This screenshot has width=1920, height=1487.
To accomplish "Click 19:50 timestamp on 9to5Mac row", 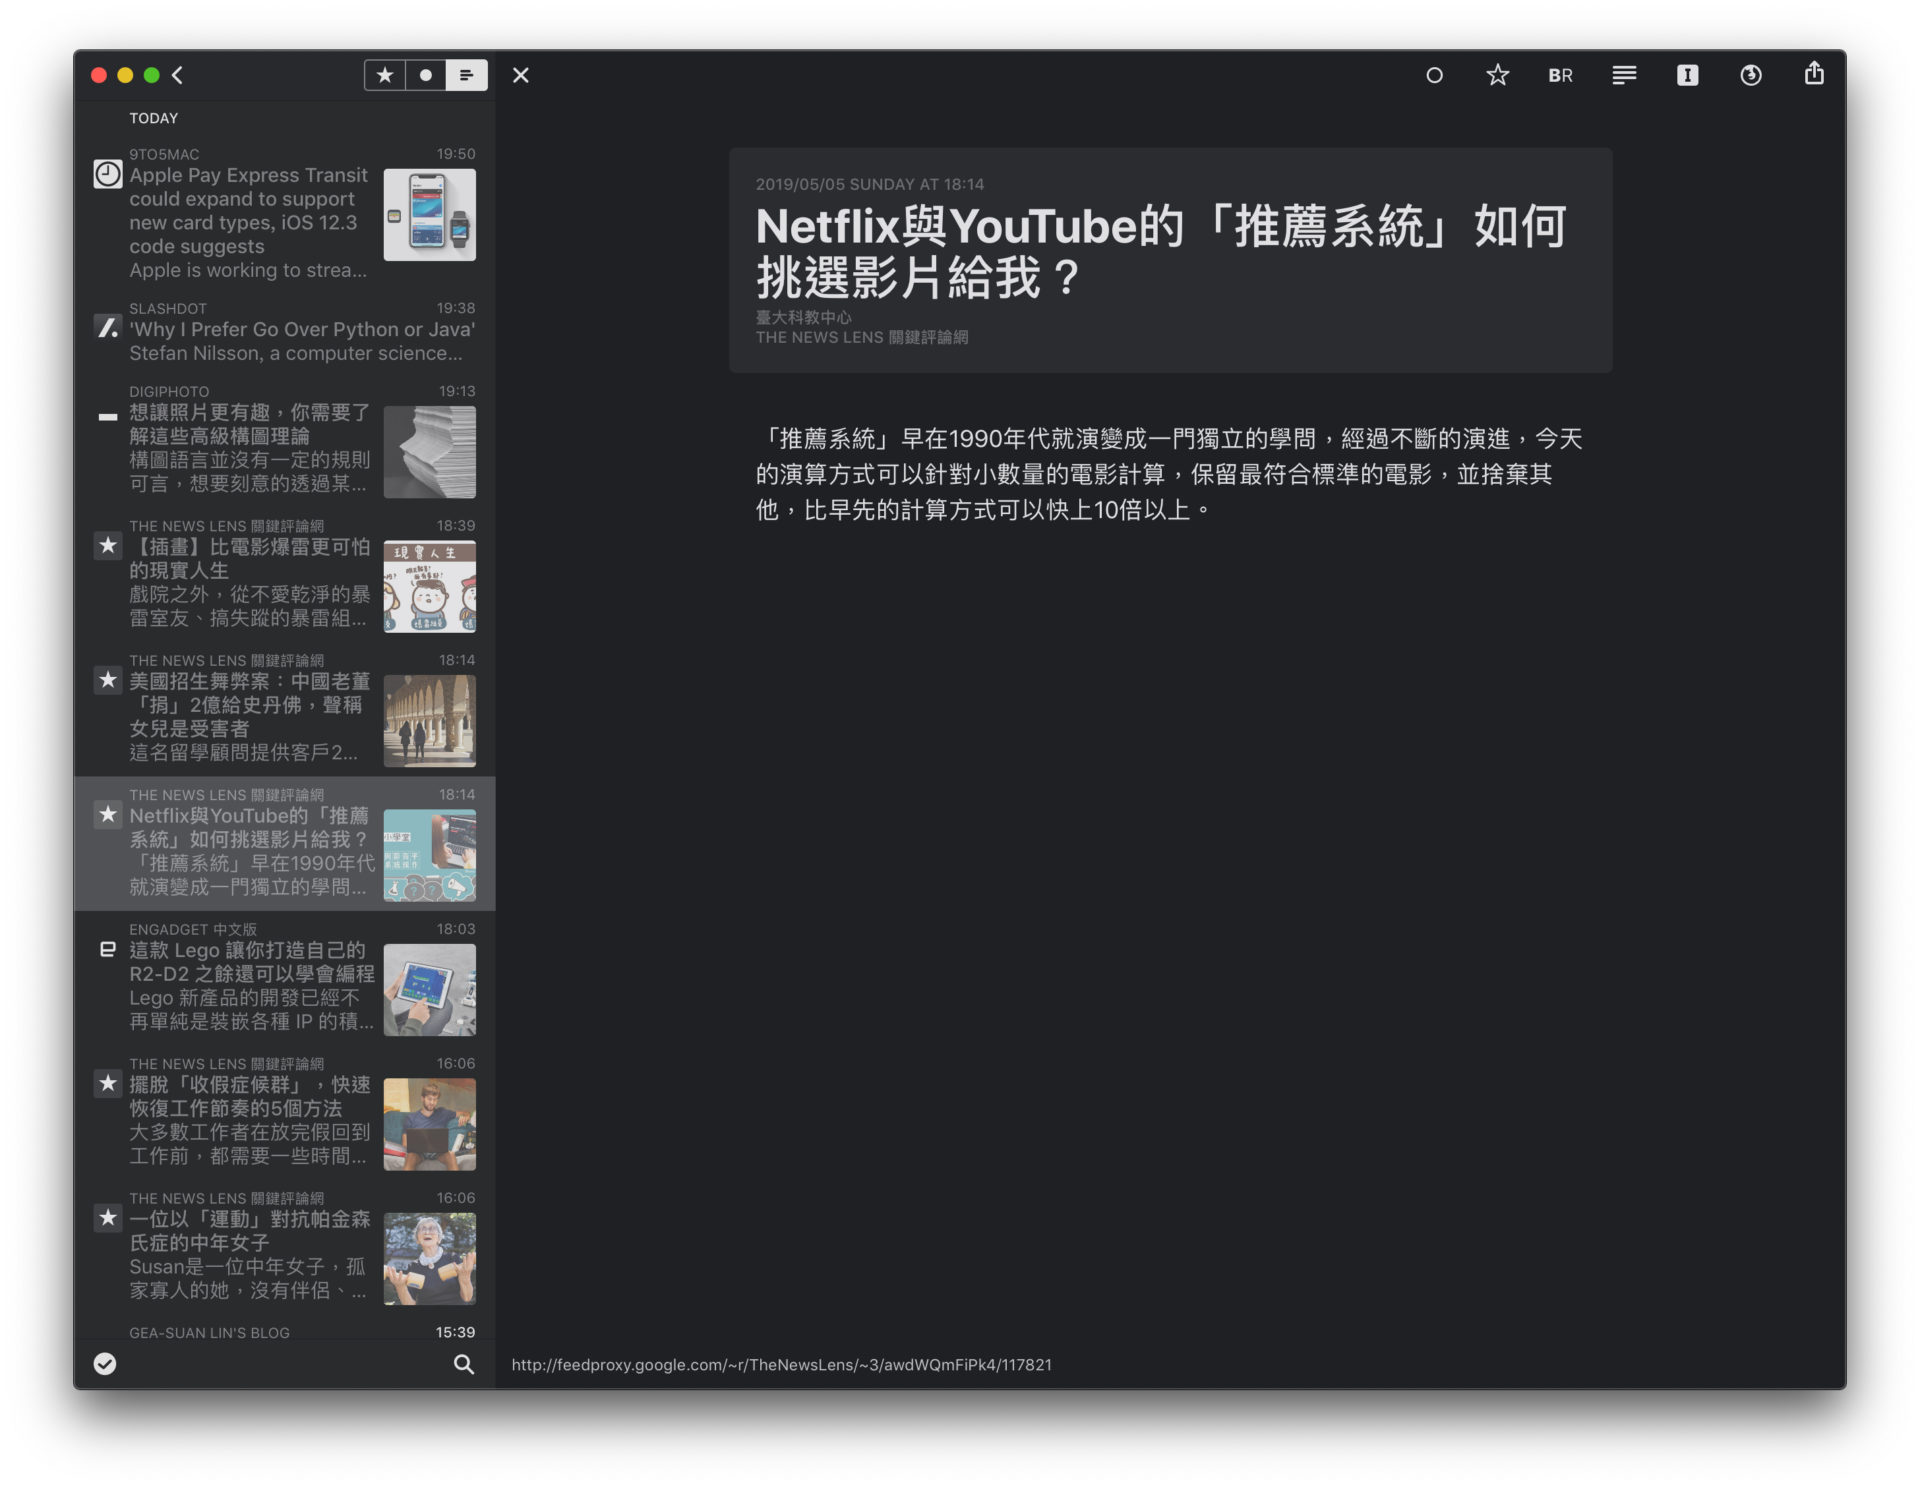I will 456,154.
